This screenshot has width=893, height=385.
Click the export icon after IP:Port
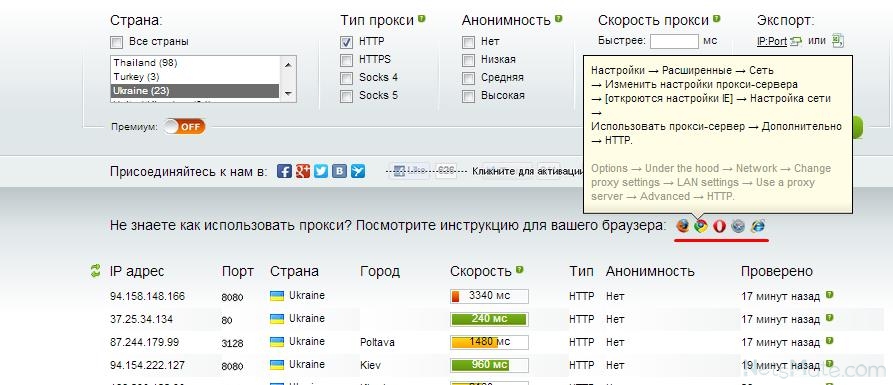click(x=796, y=41)
